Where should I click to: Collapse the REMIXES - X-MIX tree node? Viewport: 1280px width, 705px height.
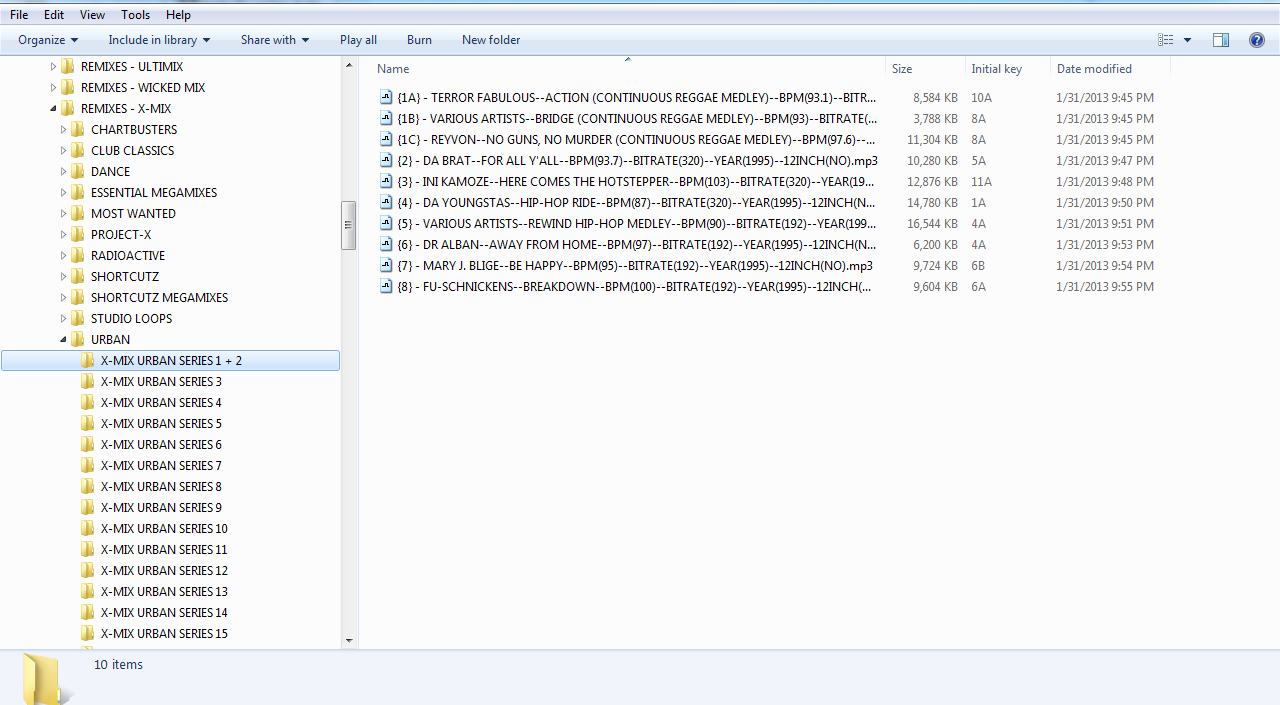(54, 109)
